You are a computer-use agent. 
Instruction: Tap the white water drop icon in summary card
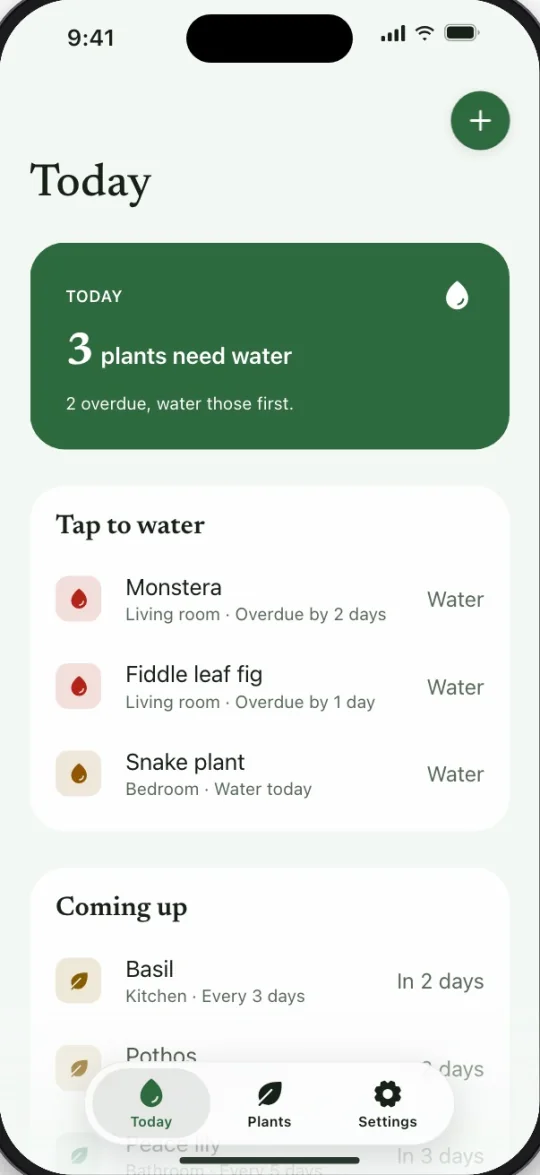(457, 295)
